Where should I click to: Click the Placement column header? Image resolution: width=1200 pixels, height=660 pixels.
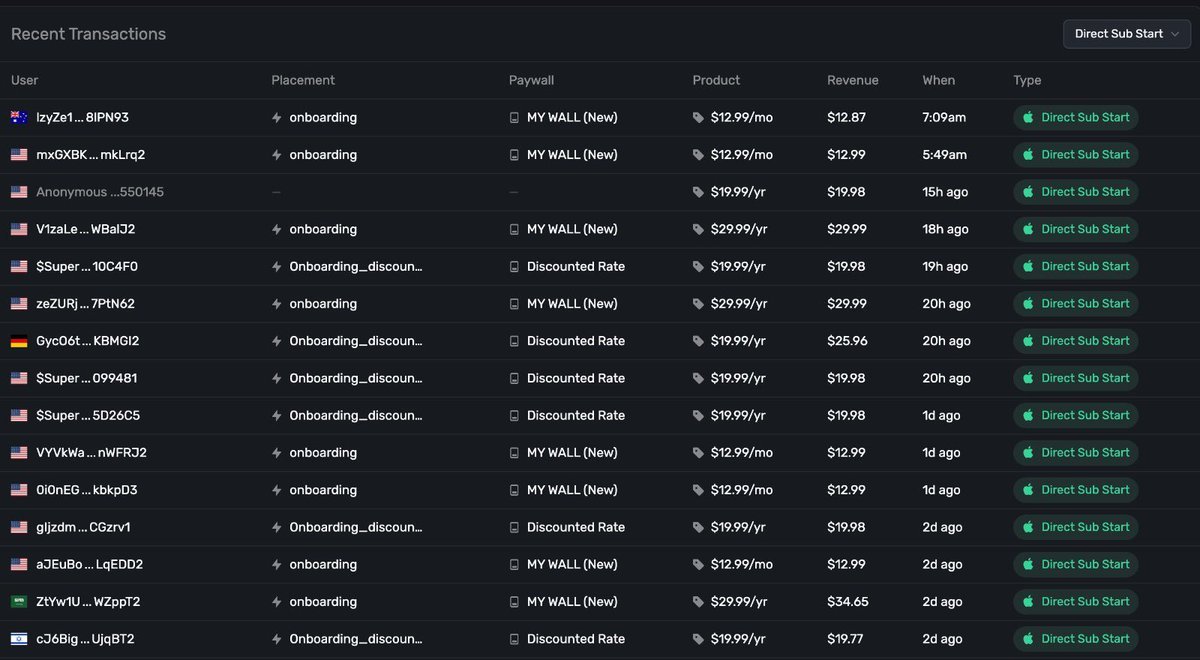303,80
